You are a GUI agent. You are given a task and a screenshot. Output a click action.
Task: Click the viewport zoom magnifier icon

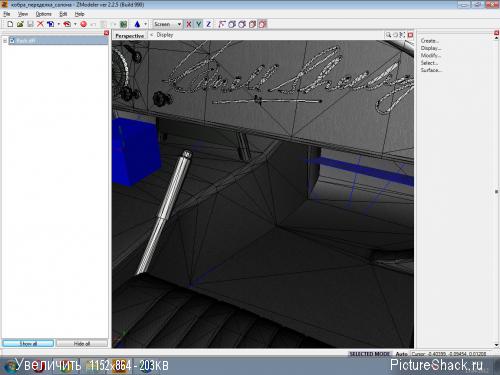[388, 35]
